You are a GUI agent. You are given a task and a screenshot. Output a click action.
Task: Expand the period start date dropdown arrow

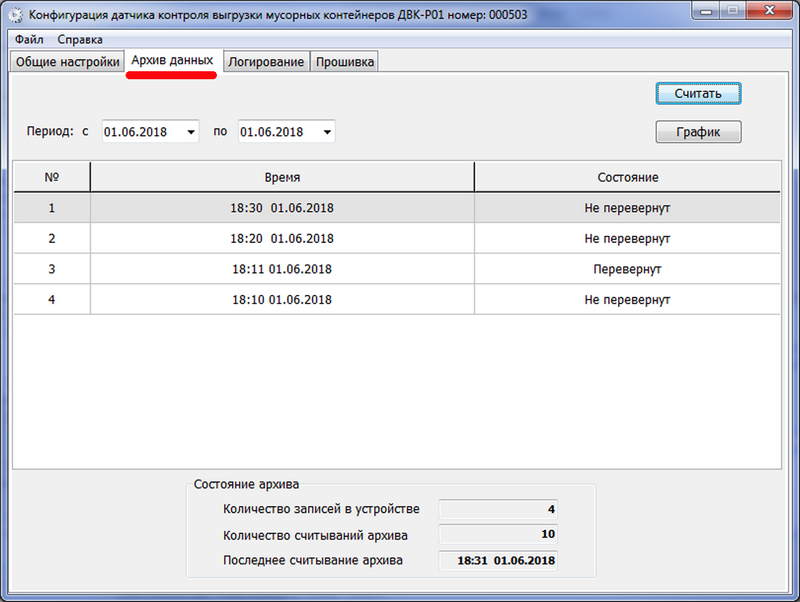(x=191, y=132)
